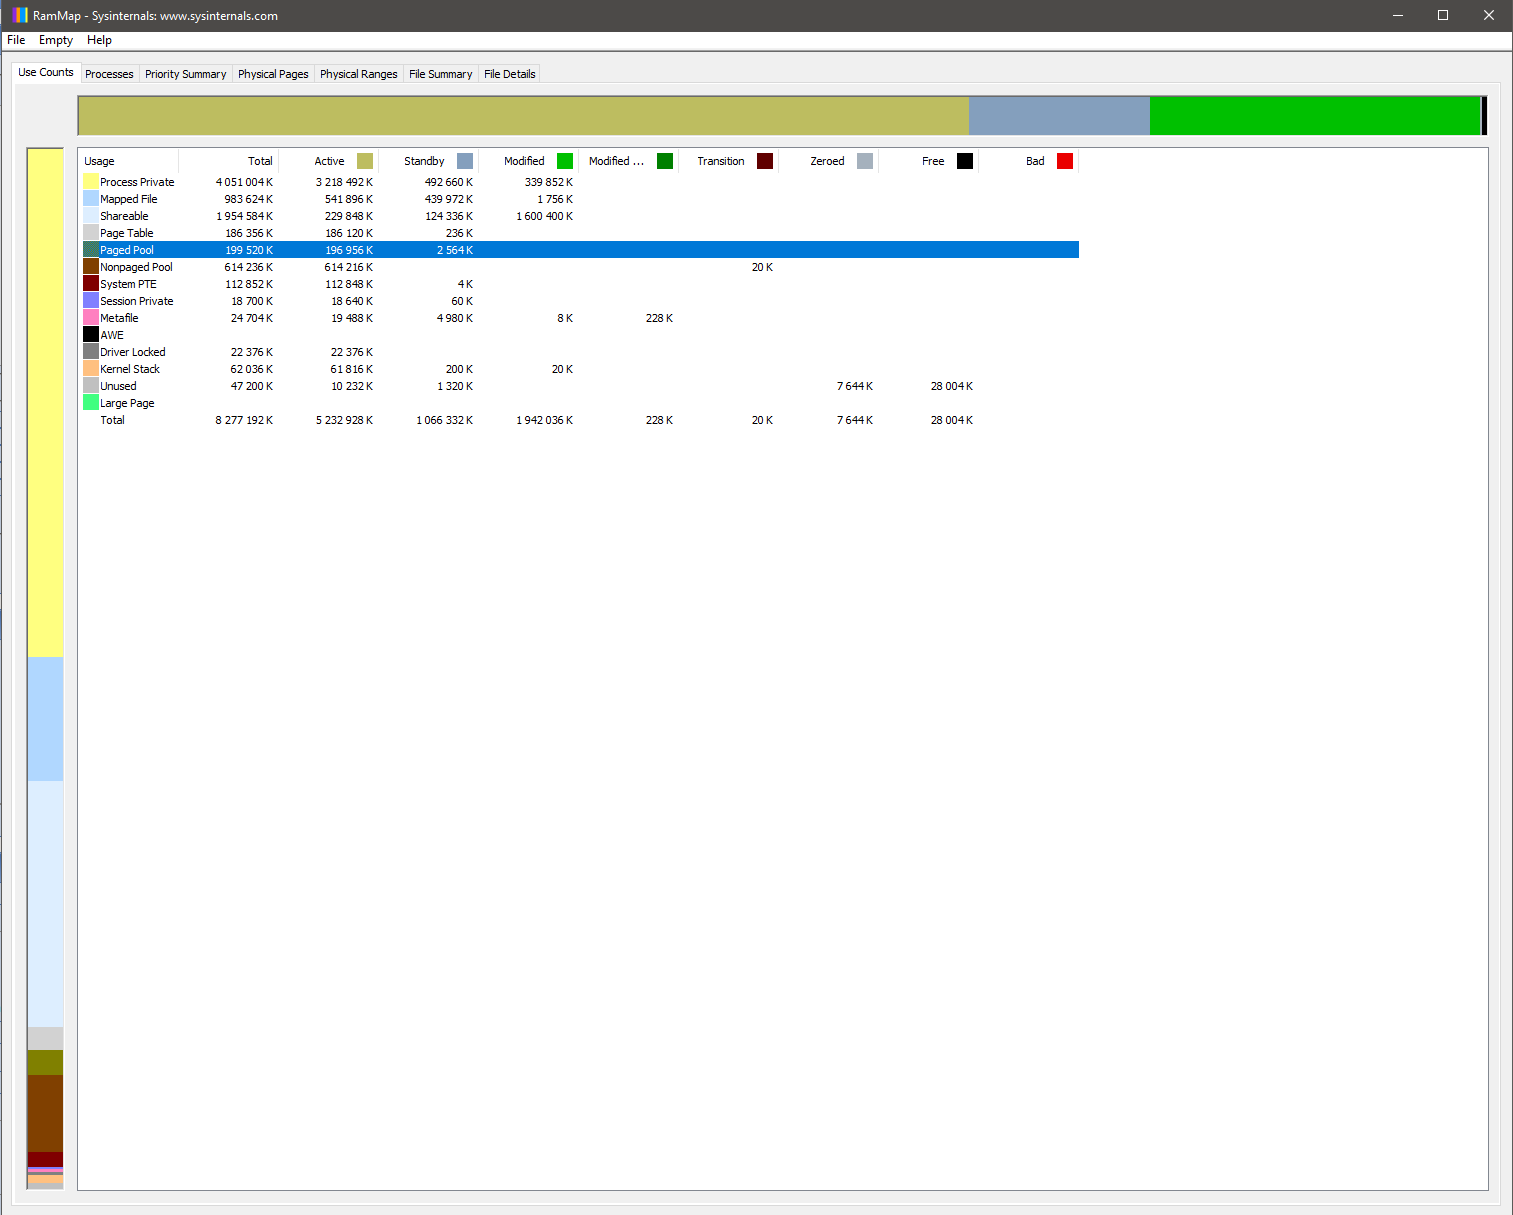Open the Physical Pages tab
The width and height of the screenshot is (1513, 1215).
pyautogui.click(x=273, y=74)
